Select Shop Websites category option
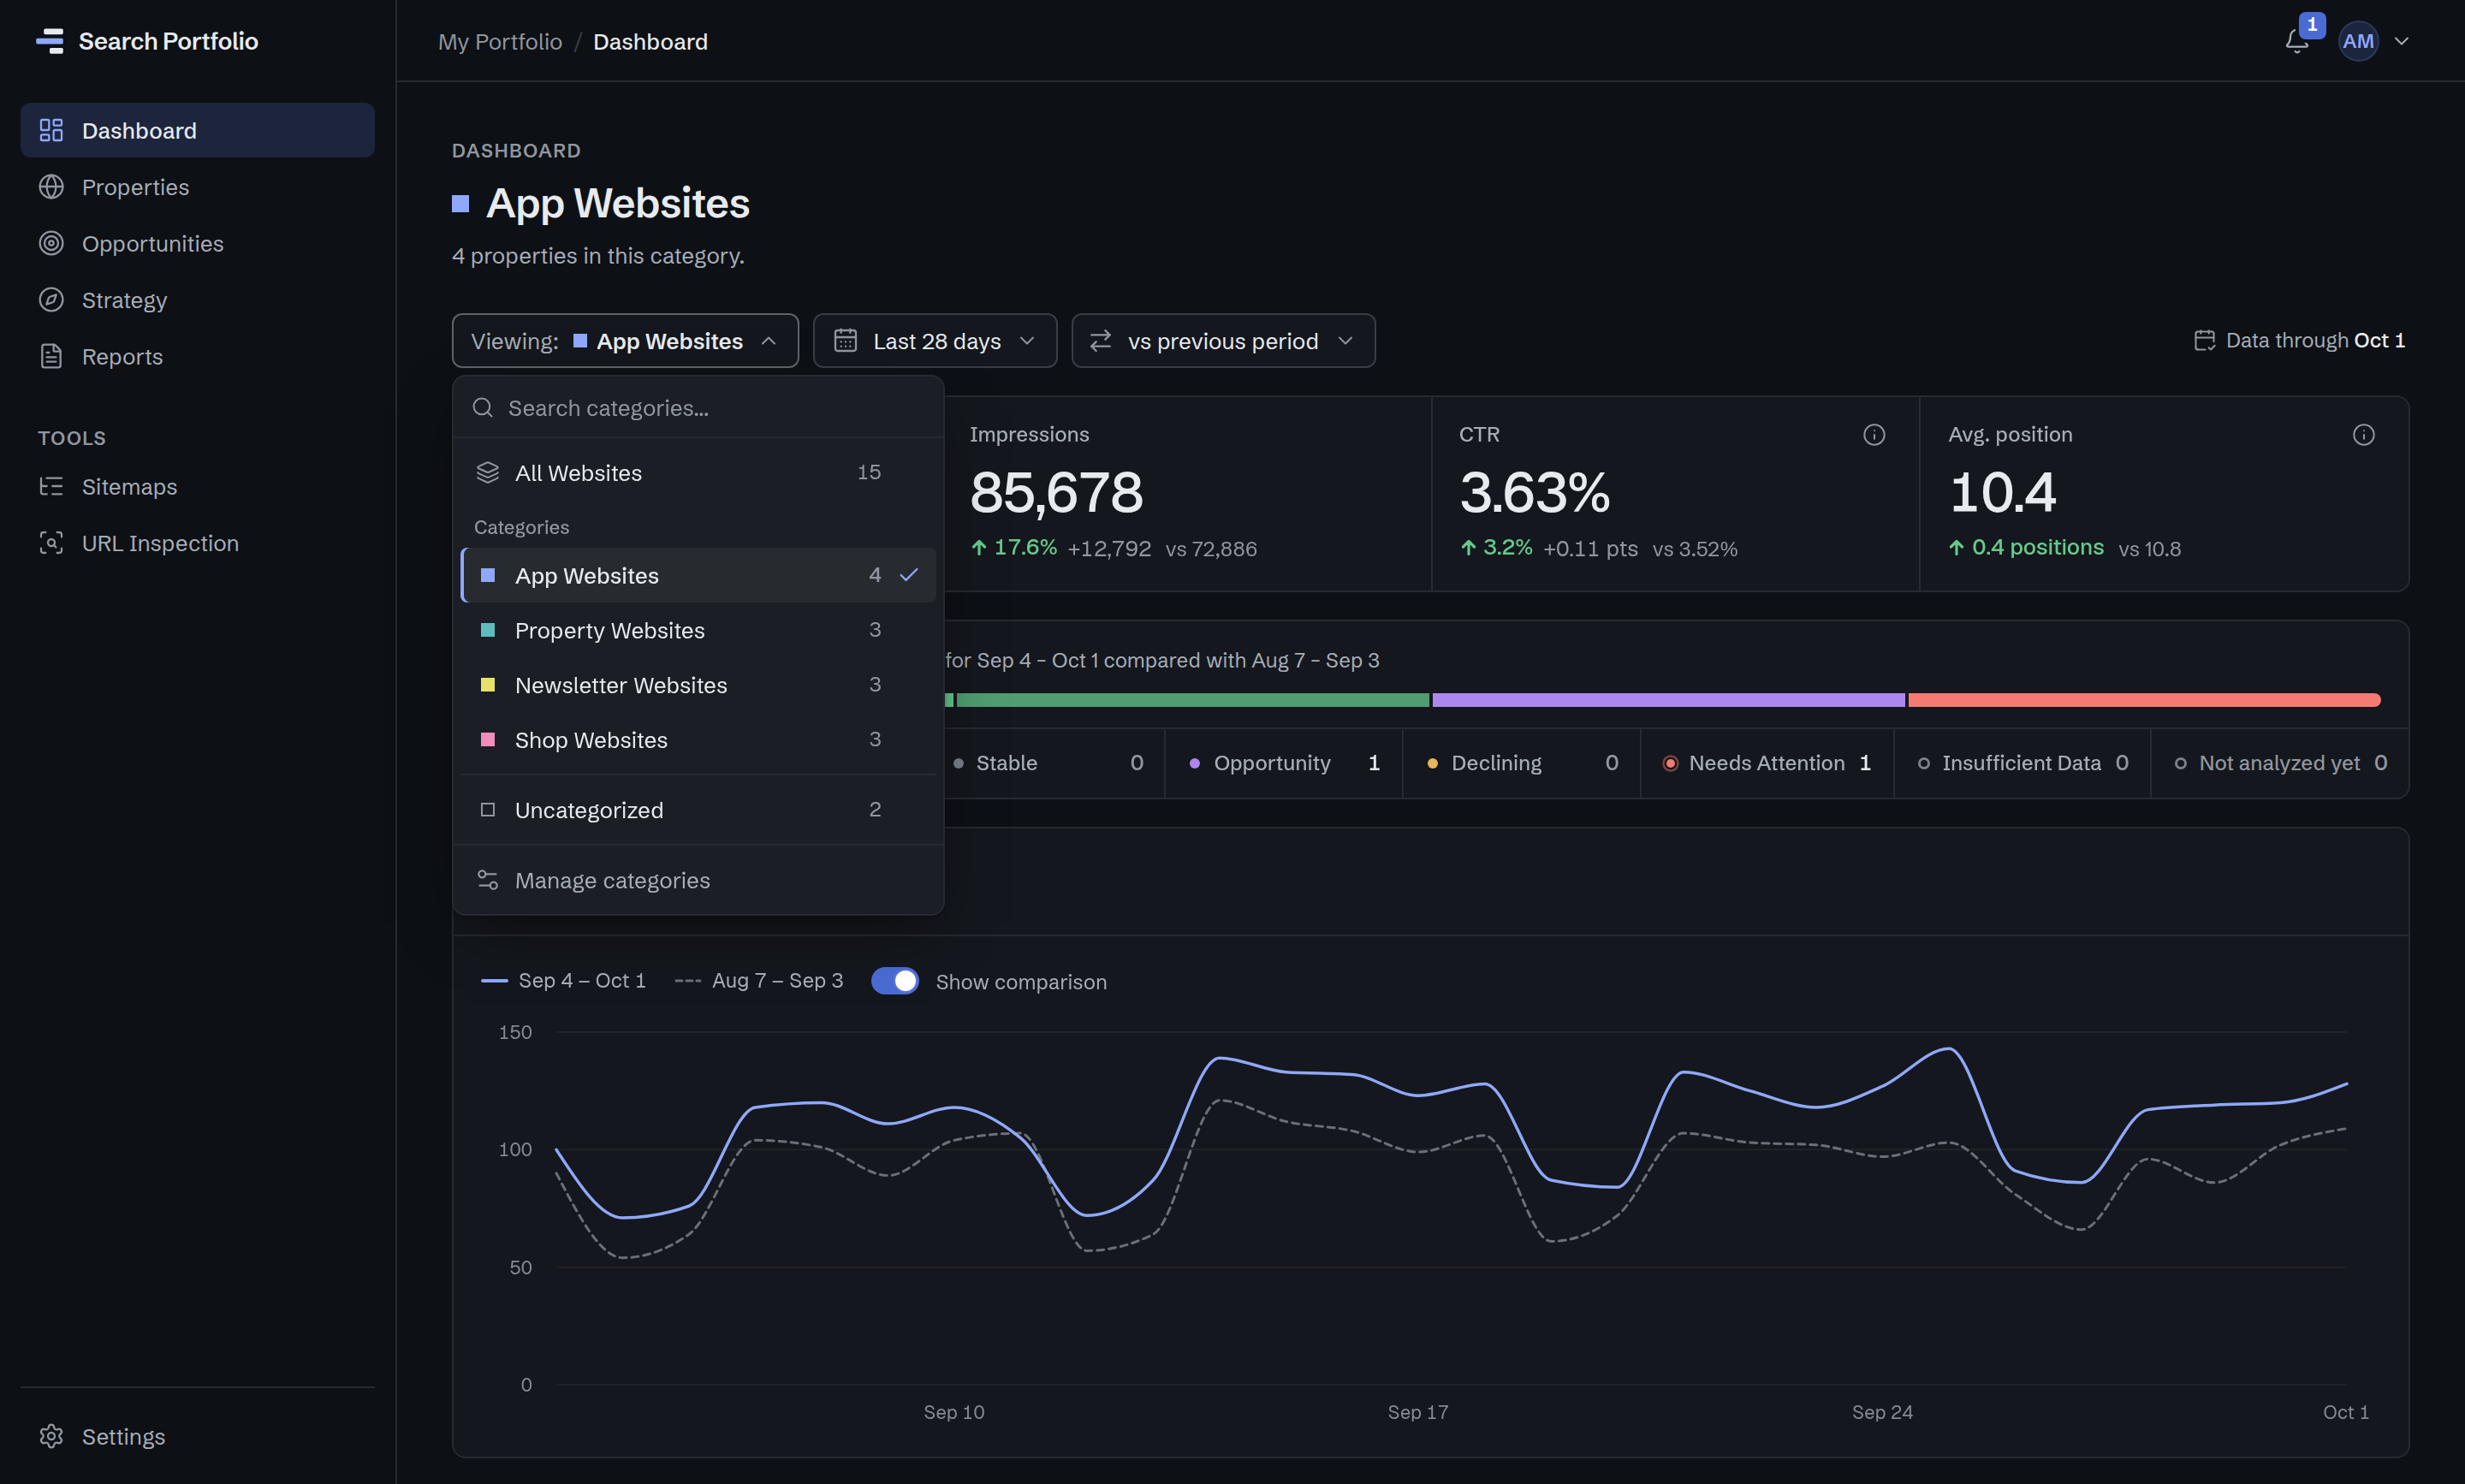Screen dimensions: 2465x1484 point(698,740)
